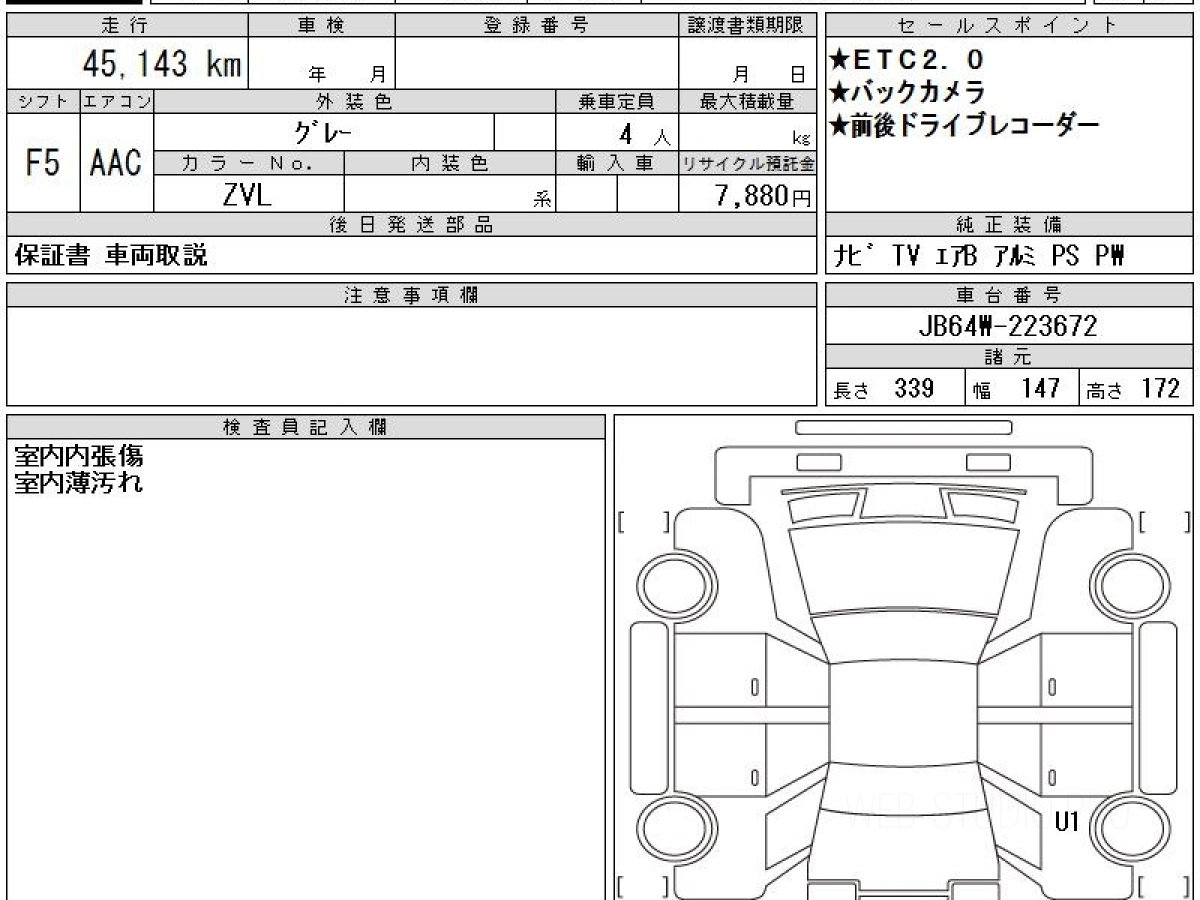Select the ナビ TV エアB アルミ PS PW line

981,256
